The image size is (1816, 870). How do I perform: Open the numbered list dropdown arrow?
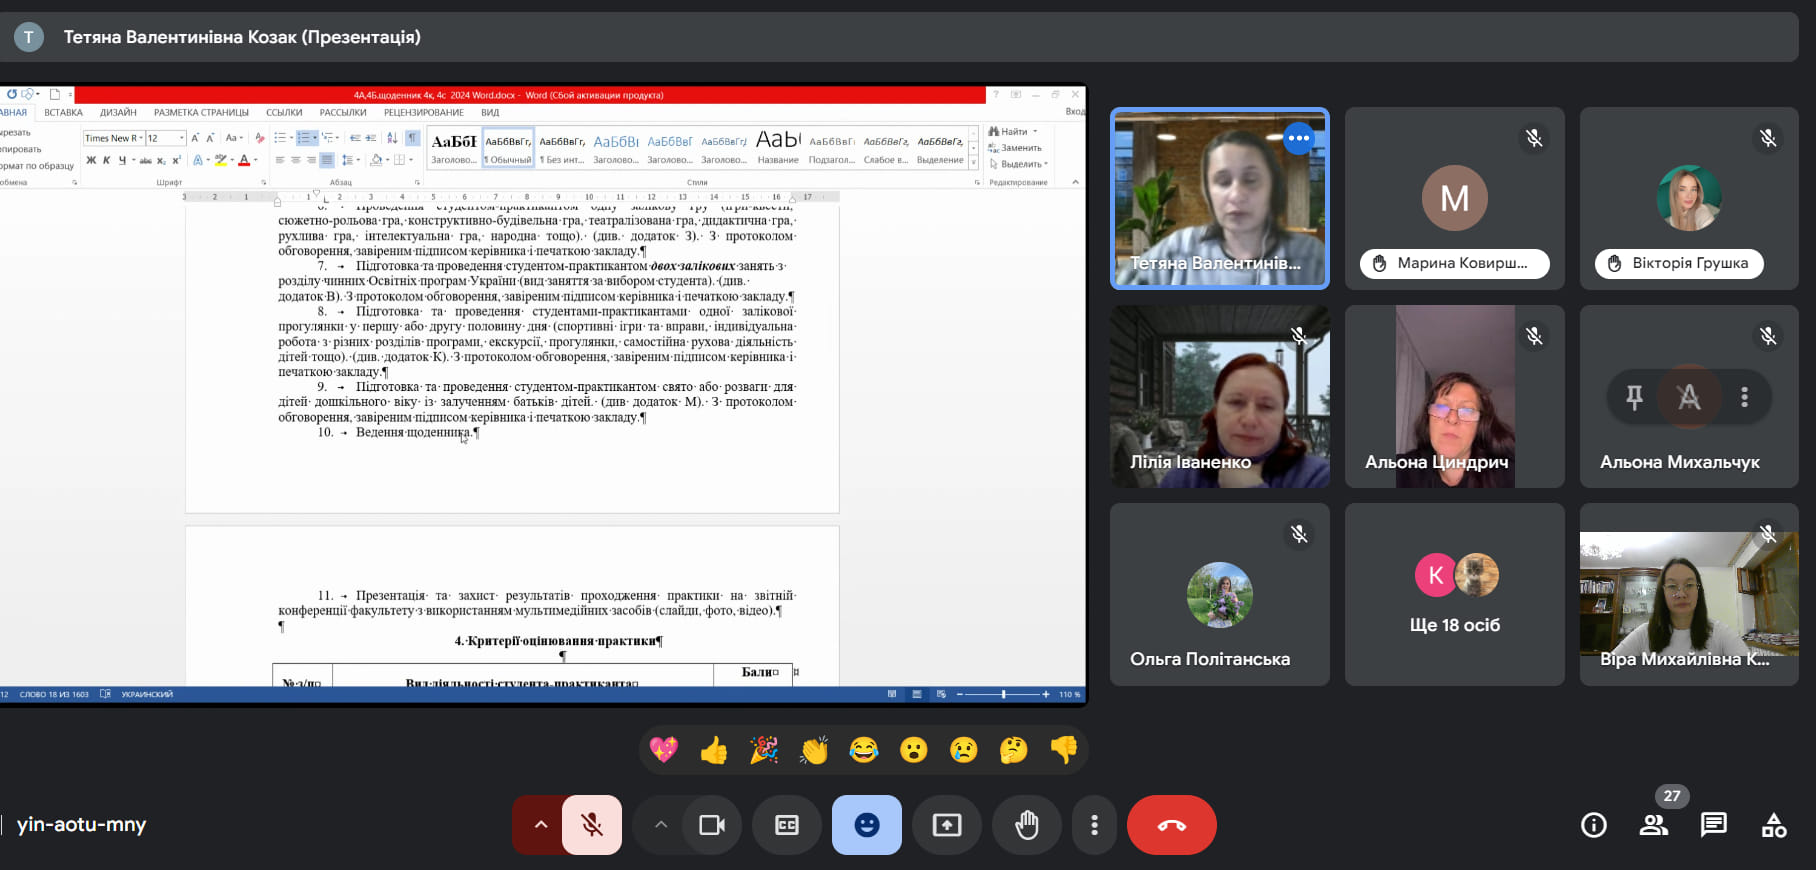[x=315, y=138]
